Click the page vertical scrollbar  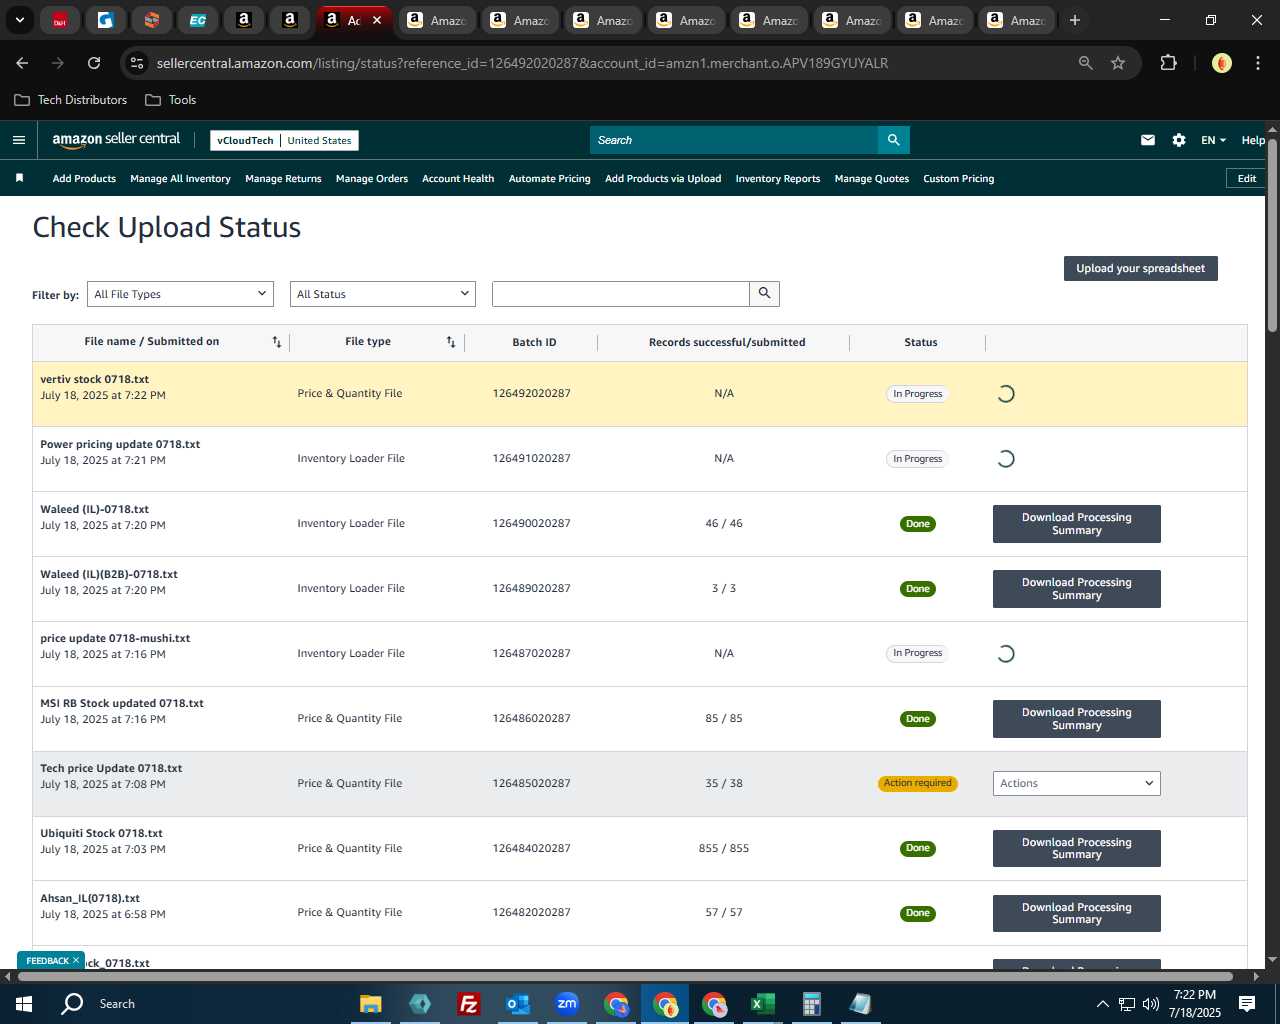(1272, 235)
